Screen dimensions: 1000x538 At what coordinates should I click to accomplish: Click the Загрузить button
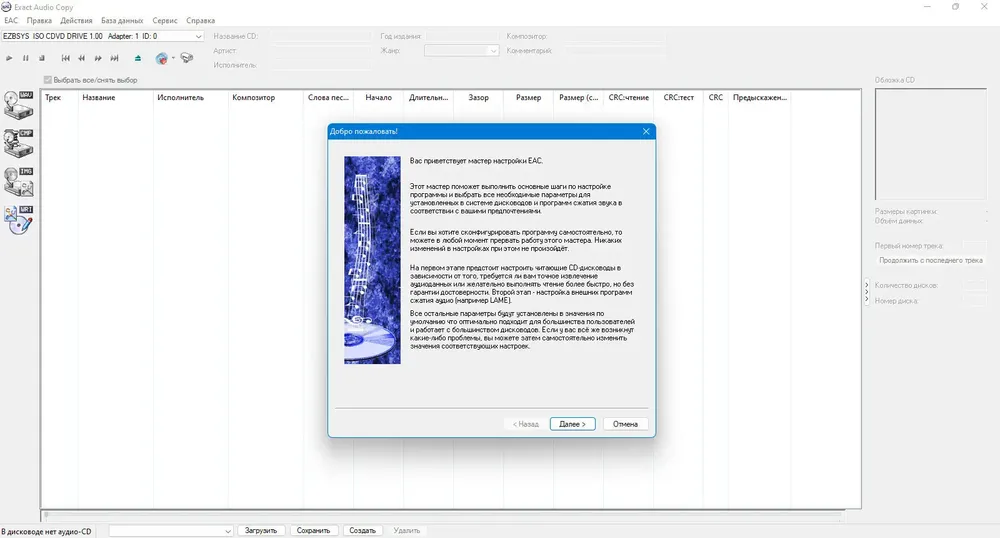(261, 530)
